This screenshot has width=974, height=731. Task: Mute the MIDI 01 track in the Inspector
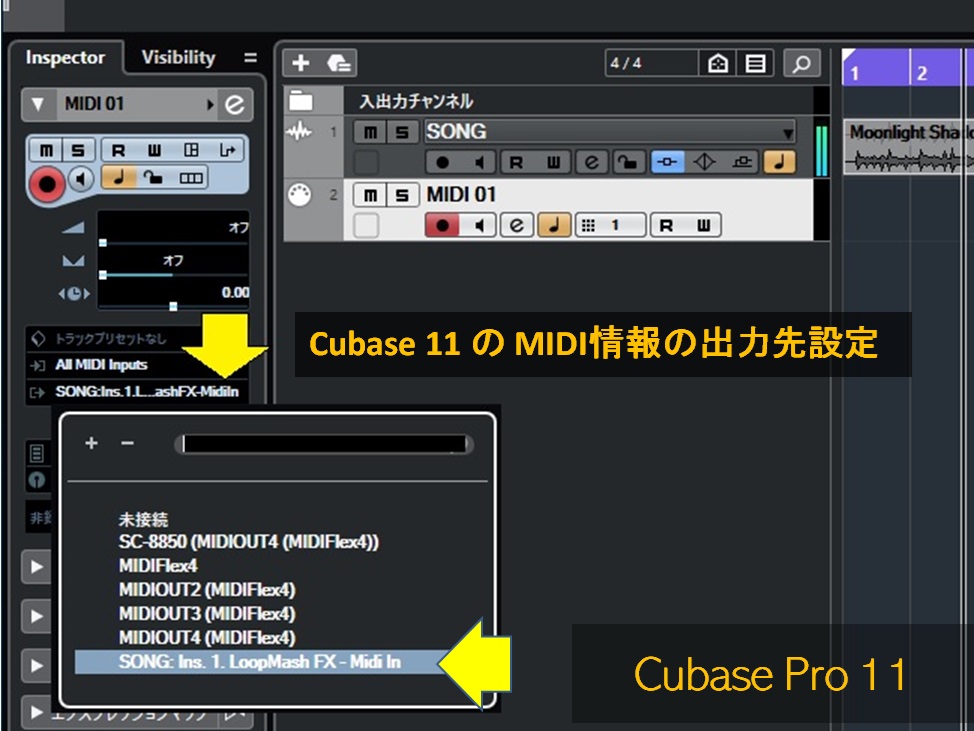pos(46,150)
